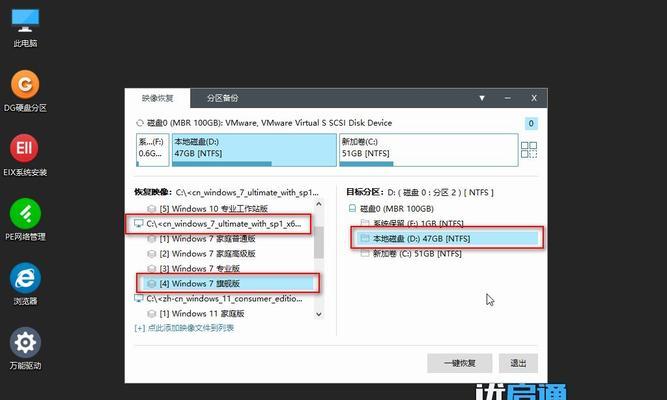
Task: Open EIX系统安装 desktop icon
Action: tap(25, 155)
